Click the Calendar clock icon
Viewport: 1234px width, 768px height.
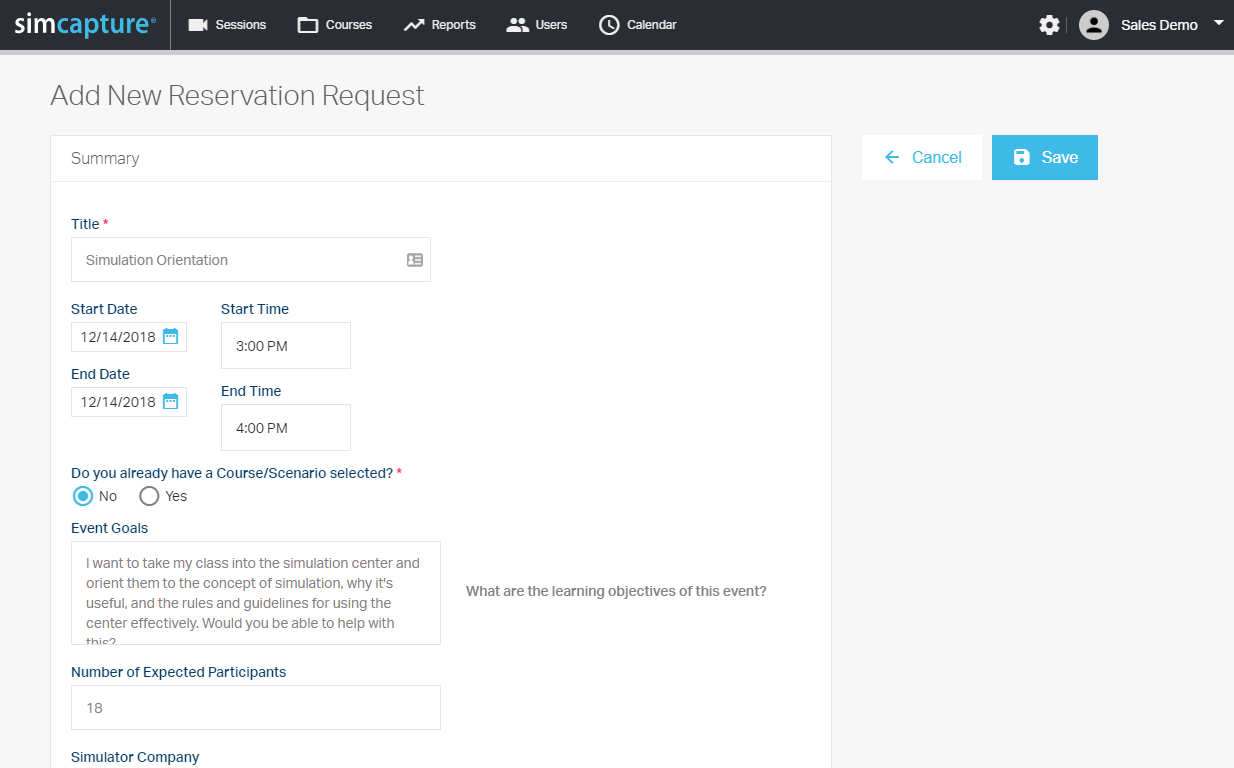[609, 25]
